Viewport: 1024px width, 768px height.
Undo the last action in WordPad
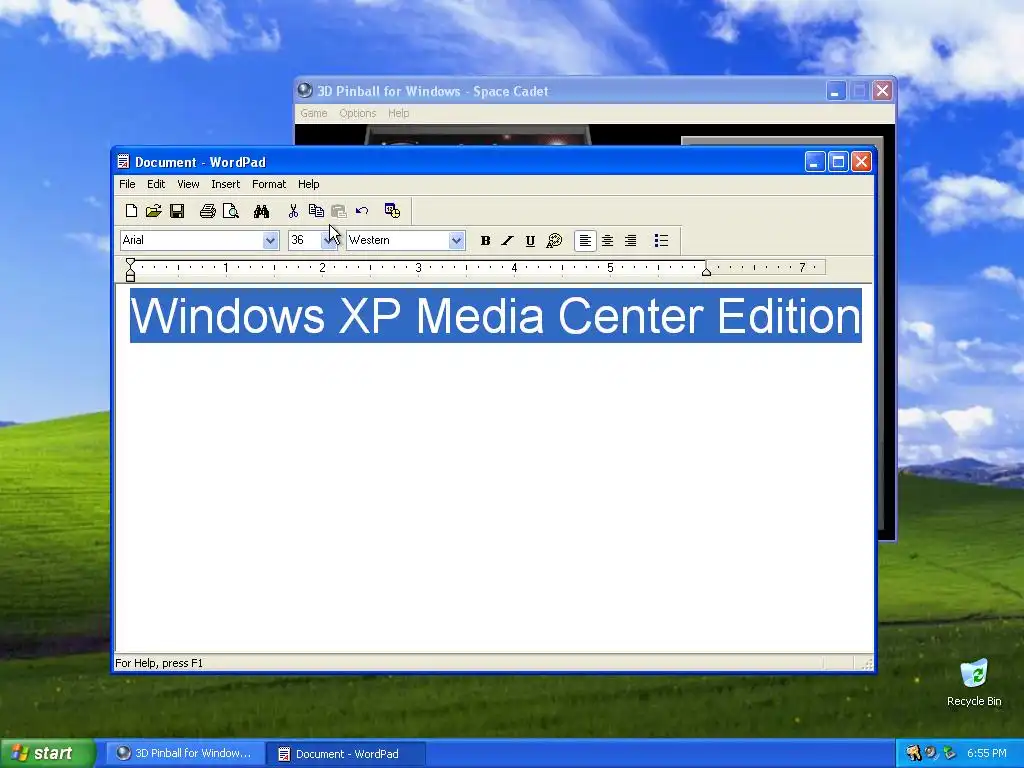coord(362,211)
